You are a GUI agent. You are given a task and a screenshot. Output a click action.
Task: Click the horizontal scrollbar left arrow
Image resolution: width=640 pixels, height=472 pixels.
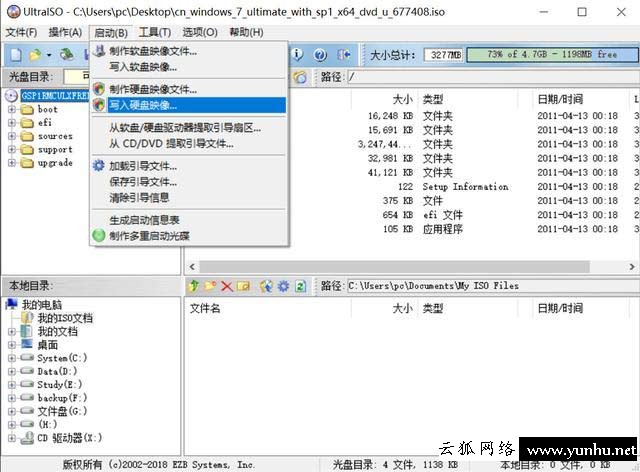coord(192,267)
